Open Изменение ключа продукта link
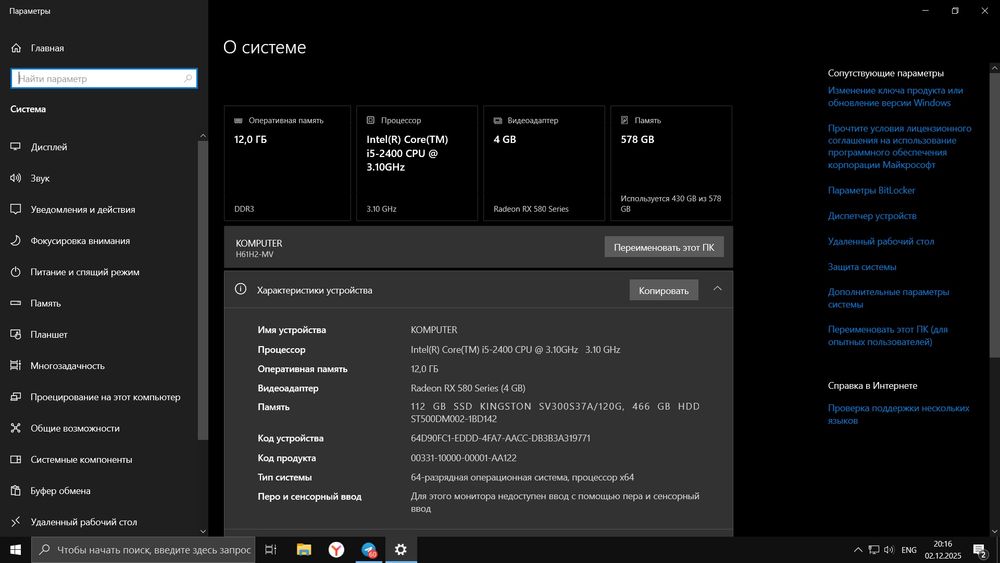This screenshot has width=1000, height=563. (x=895, y=96)
